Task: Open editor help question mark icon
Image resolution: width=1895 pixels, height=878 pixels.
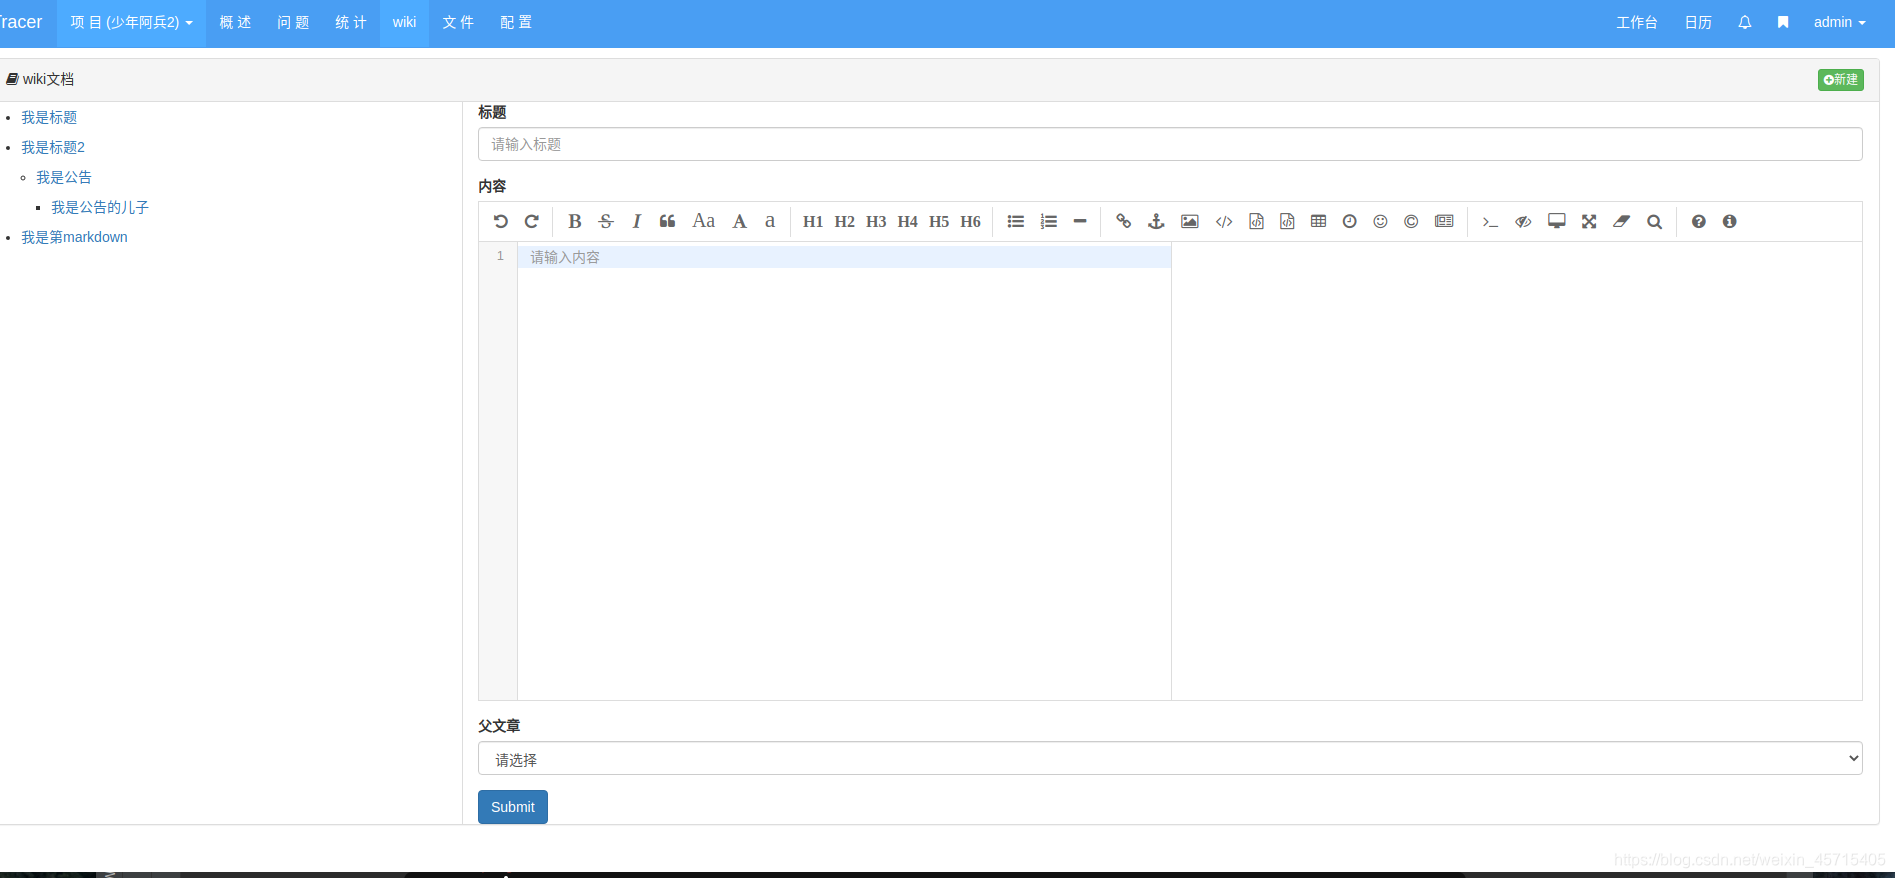Action: (1699, 222)
